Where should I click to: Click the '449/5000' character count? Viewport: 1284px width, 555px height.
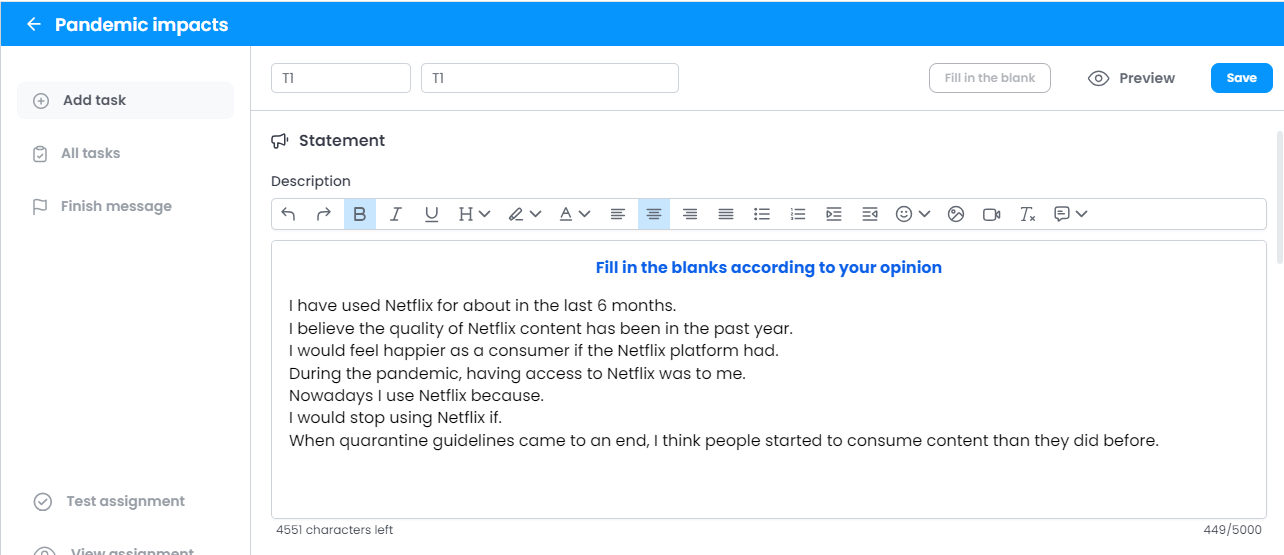1233,530
